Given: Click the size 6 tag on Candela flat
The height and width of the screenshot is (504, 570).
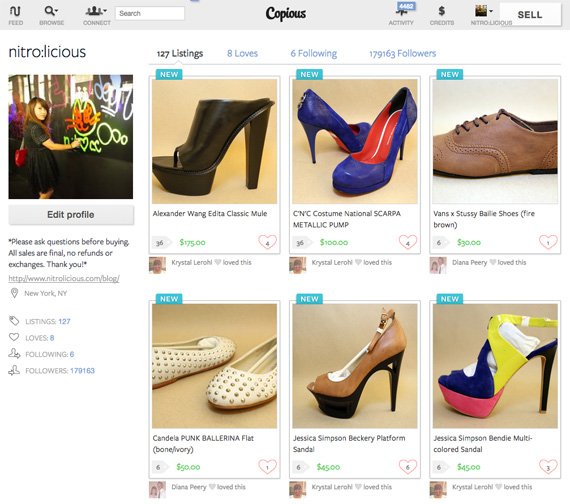Looking at the screenshot, I should pos(160,467).
